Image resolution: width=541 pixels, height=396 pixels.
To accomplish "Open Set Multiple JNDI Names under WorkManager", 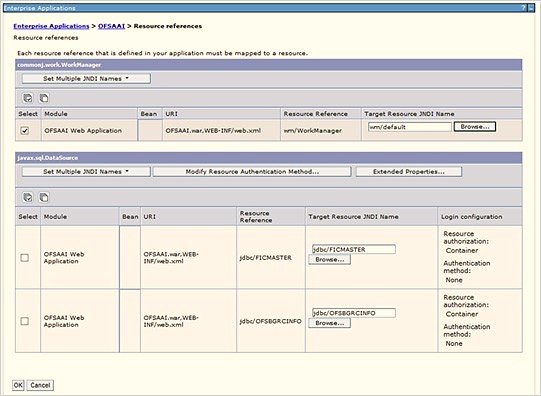I will click(x=86, y=79).
